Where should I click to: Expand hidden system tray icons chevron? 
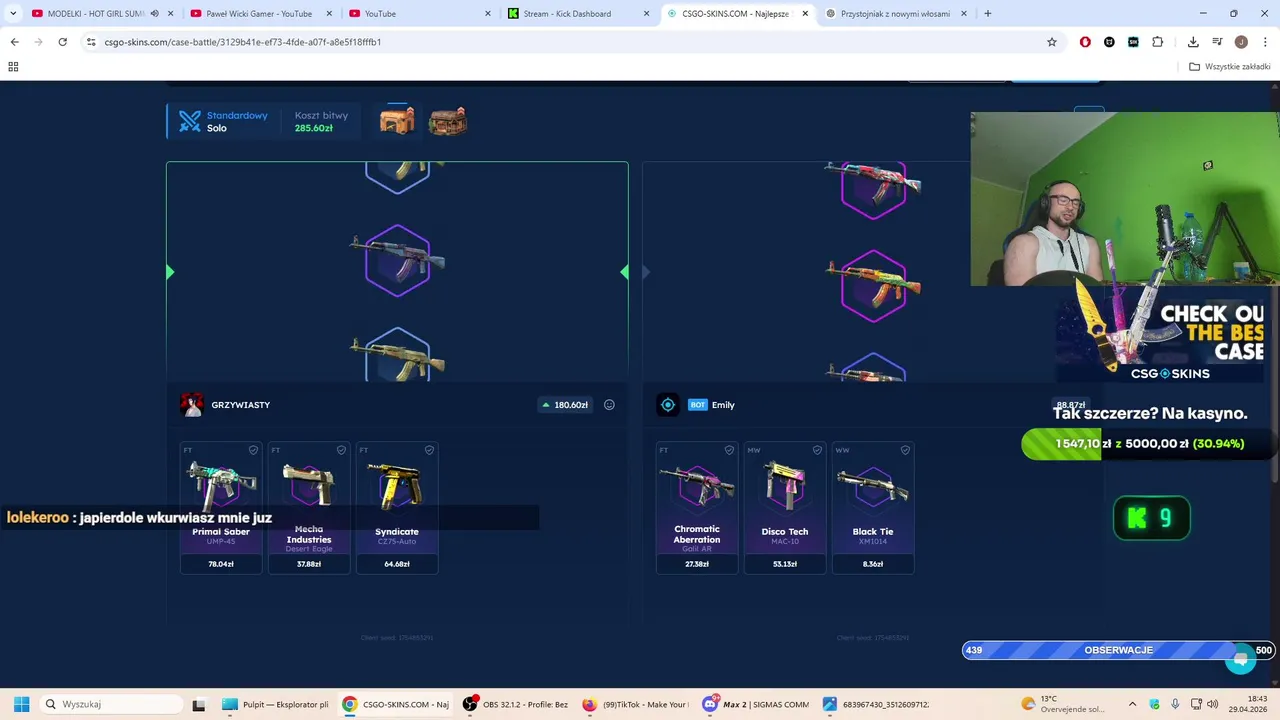tap(1132, 704)
